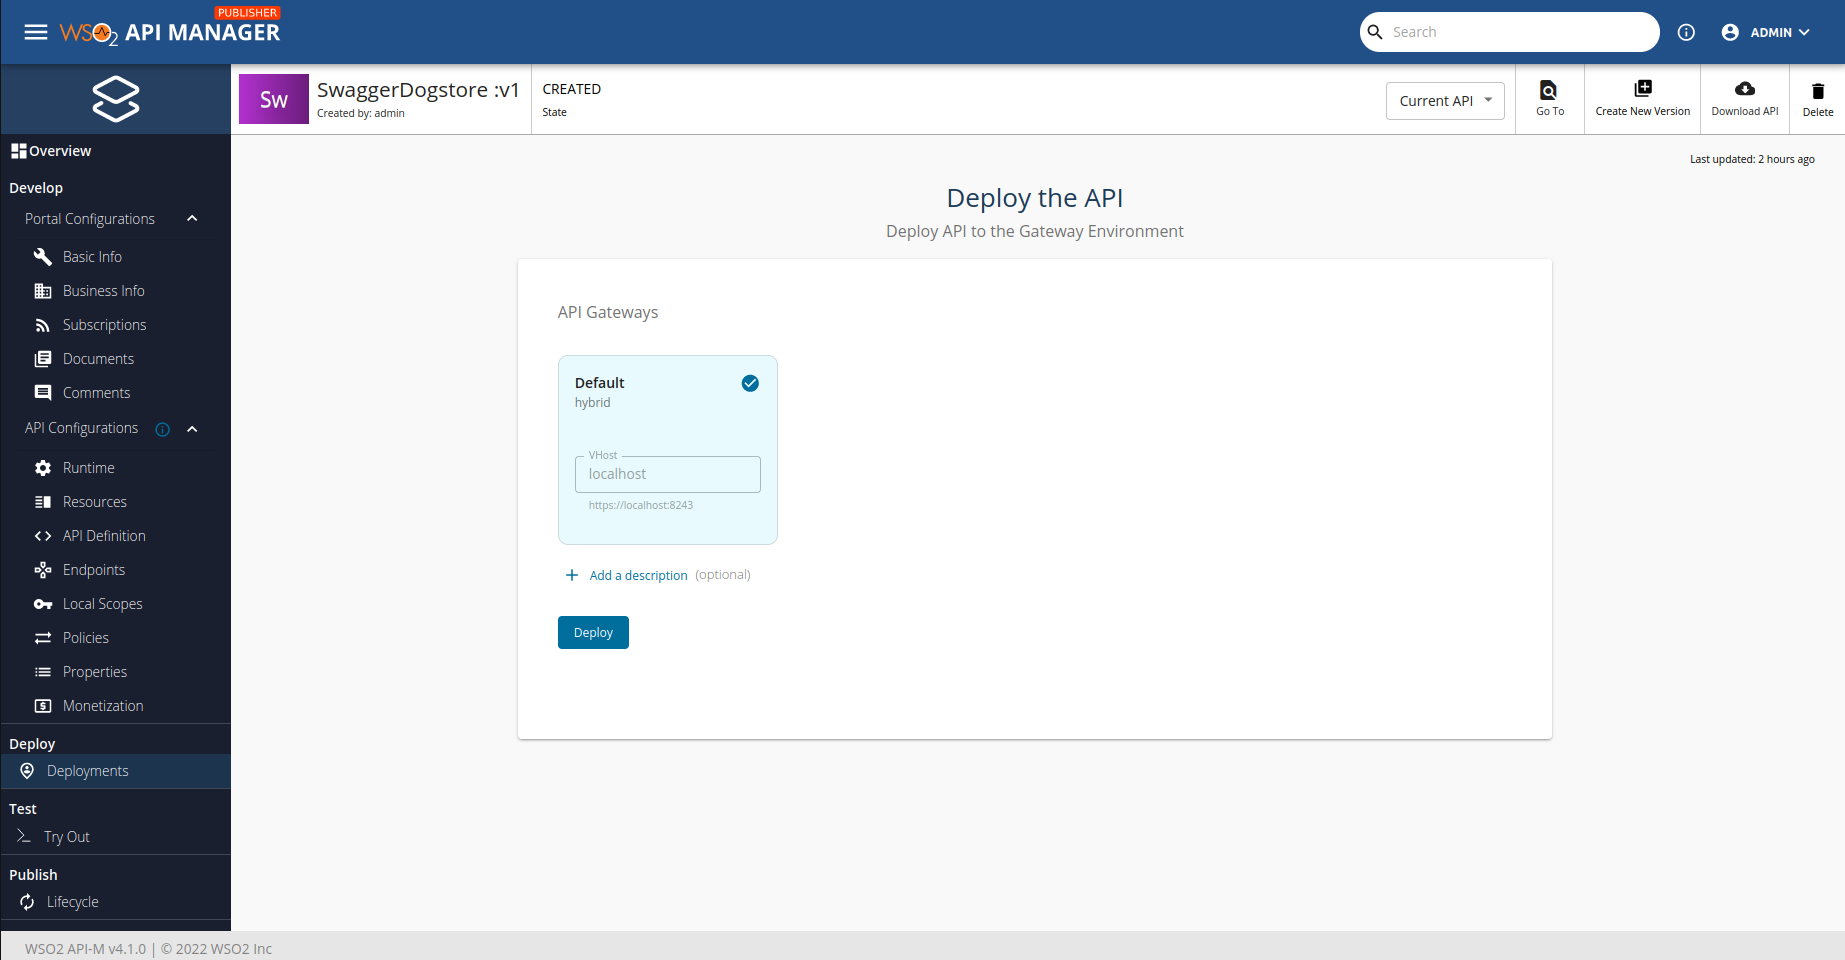Go to Local Scopes page
Image resolution: width=1845 pixels, height=960 pixels.
click(102, 604)
